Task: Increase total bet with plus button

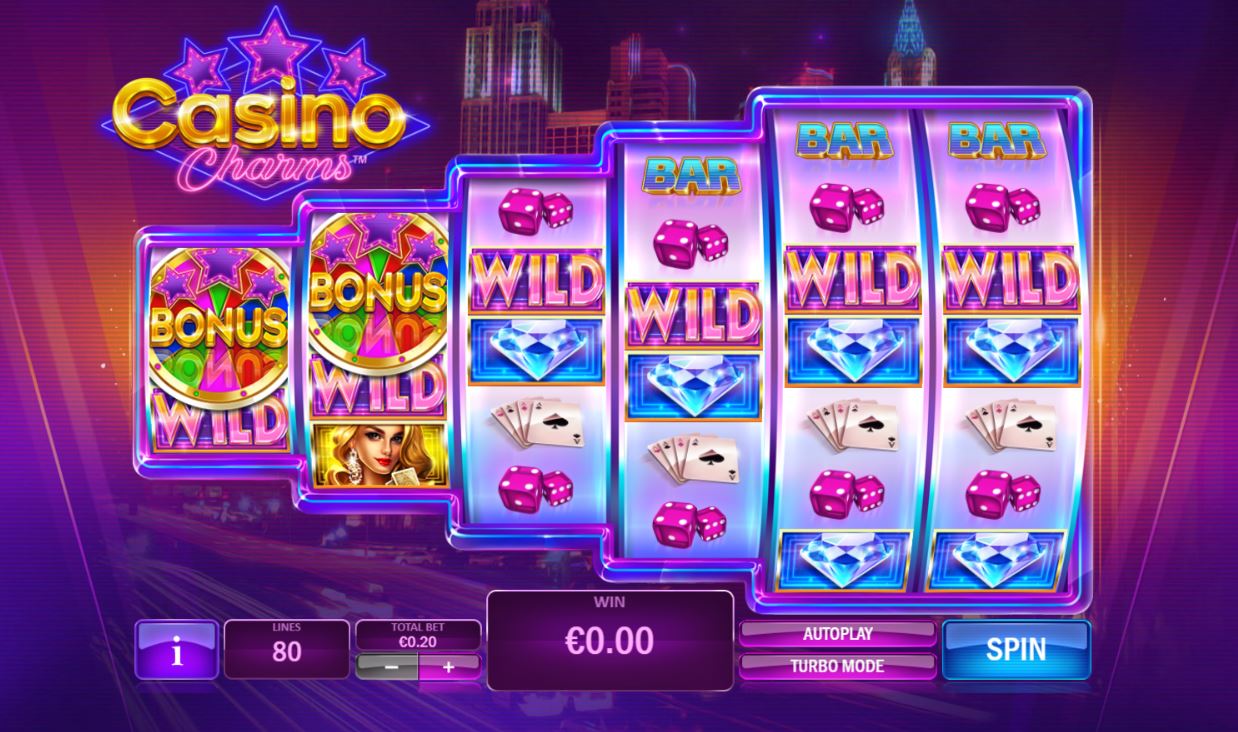Action: pos(449,667)
